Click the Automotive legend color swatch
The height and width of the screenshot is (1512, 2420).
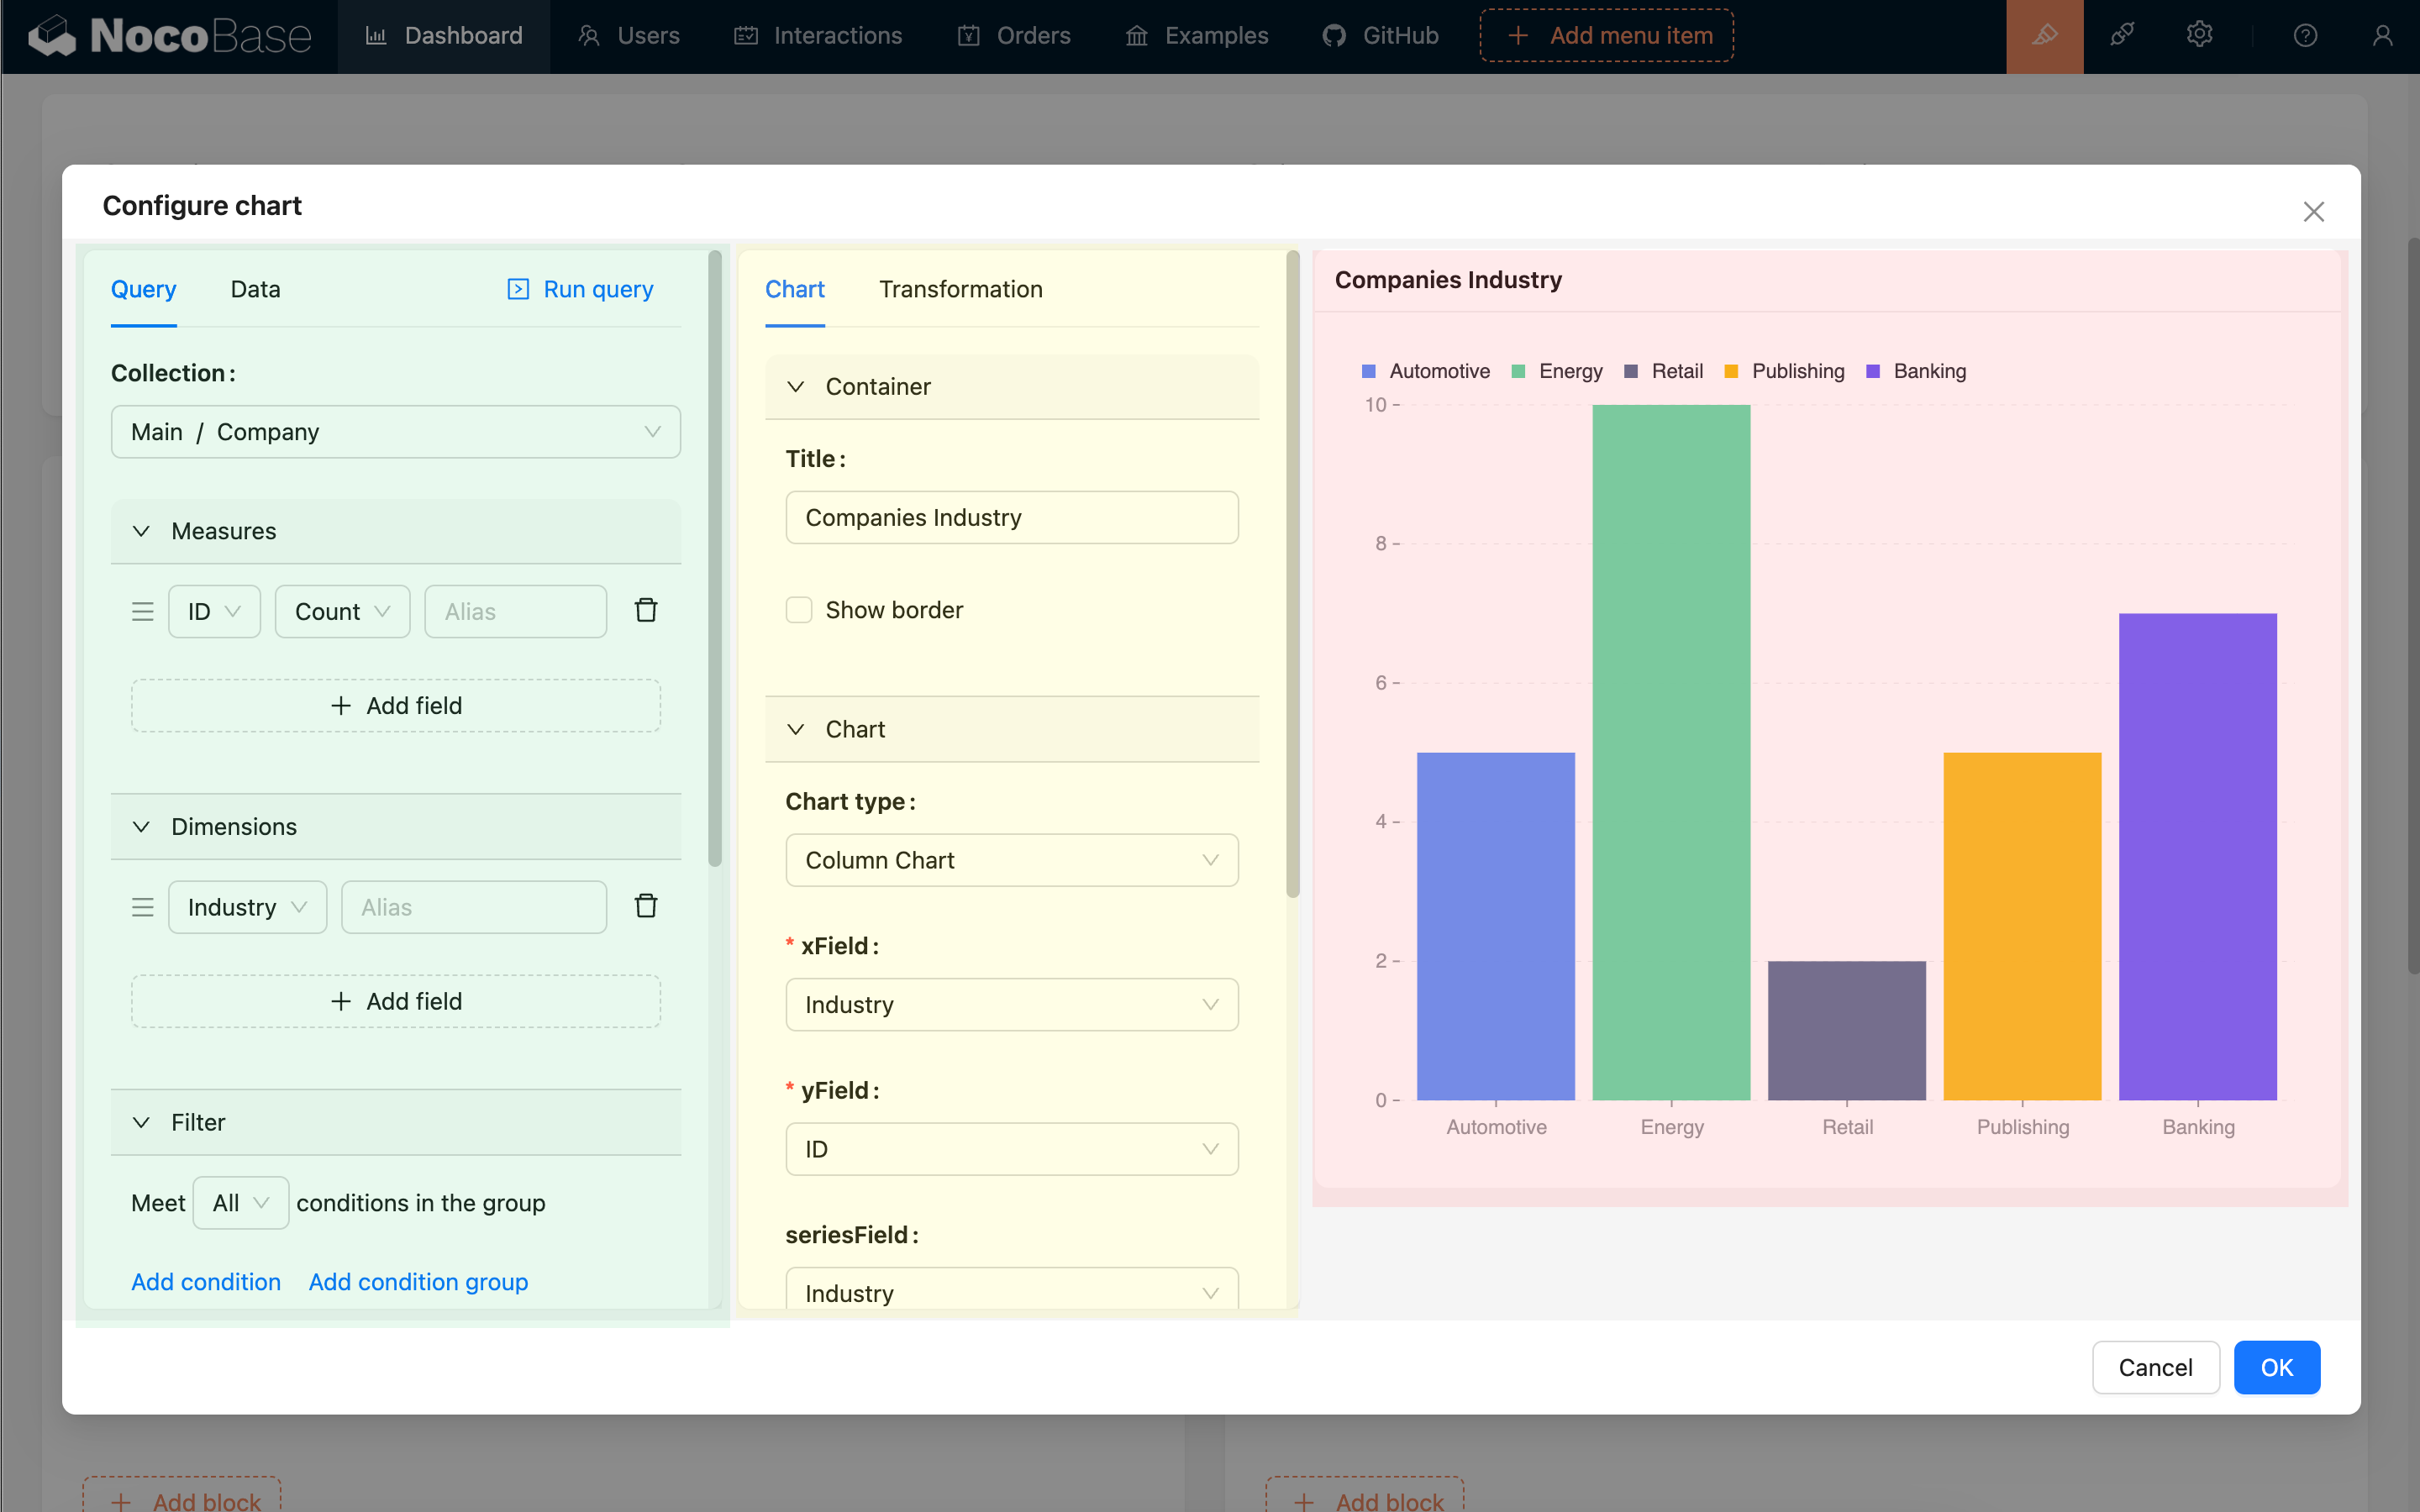(1369, 371)
